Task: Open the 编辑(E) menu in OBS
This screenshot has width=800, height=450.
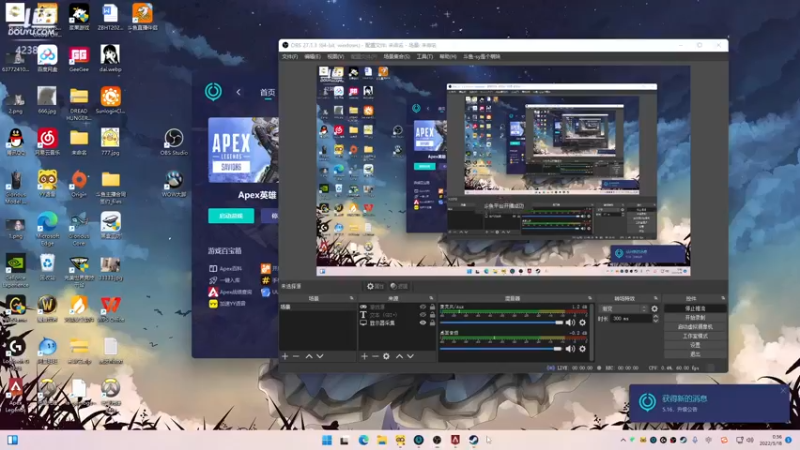Action: point(312,57)
